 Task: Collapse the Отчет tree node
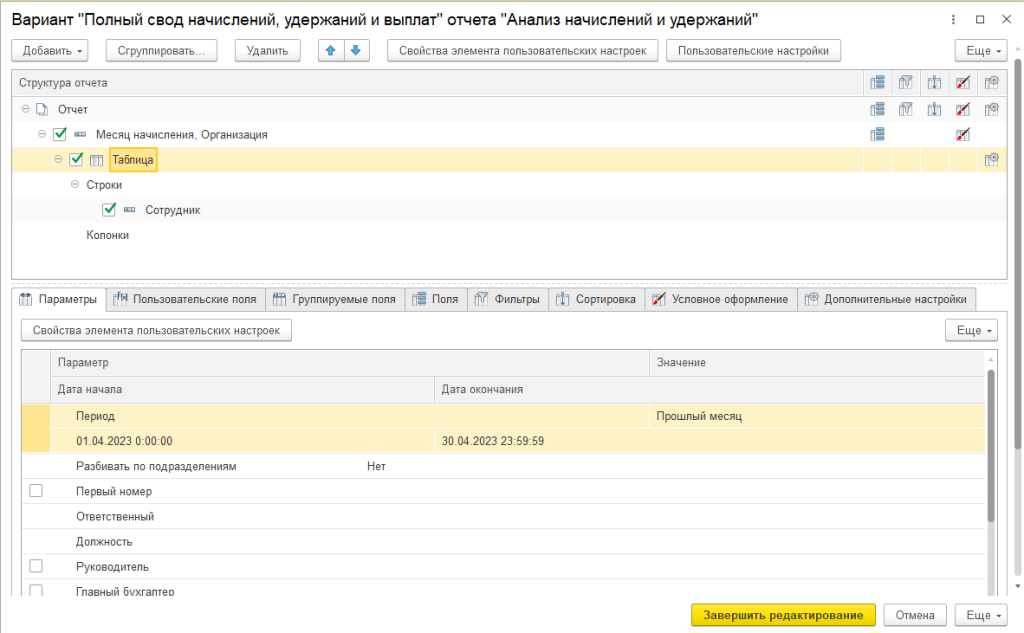pos(25,109)
